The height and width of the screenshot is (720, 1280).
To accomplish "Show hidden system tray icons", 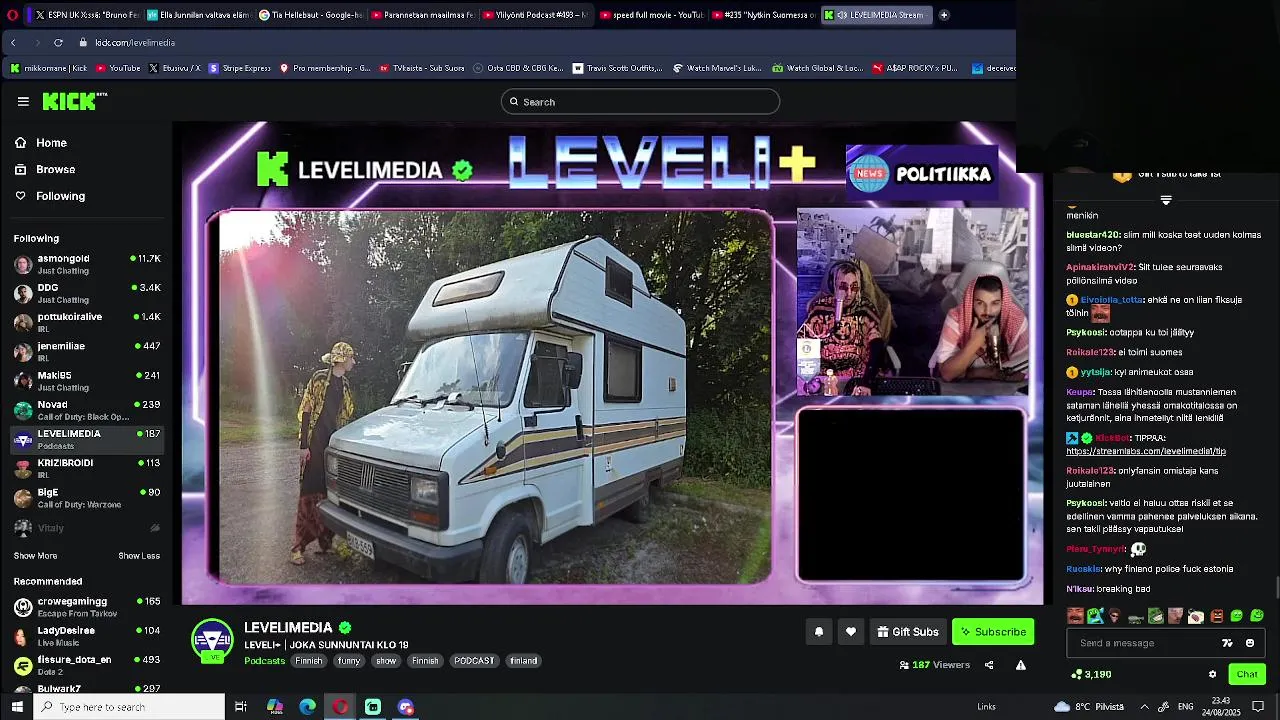I will 1144,707.
